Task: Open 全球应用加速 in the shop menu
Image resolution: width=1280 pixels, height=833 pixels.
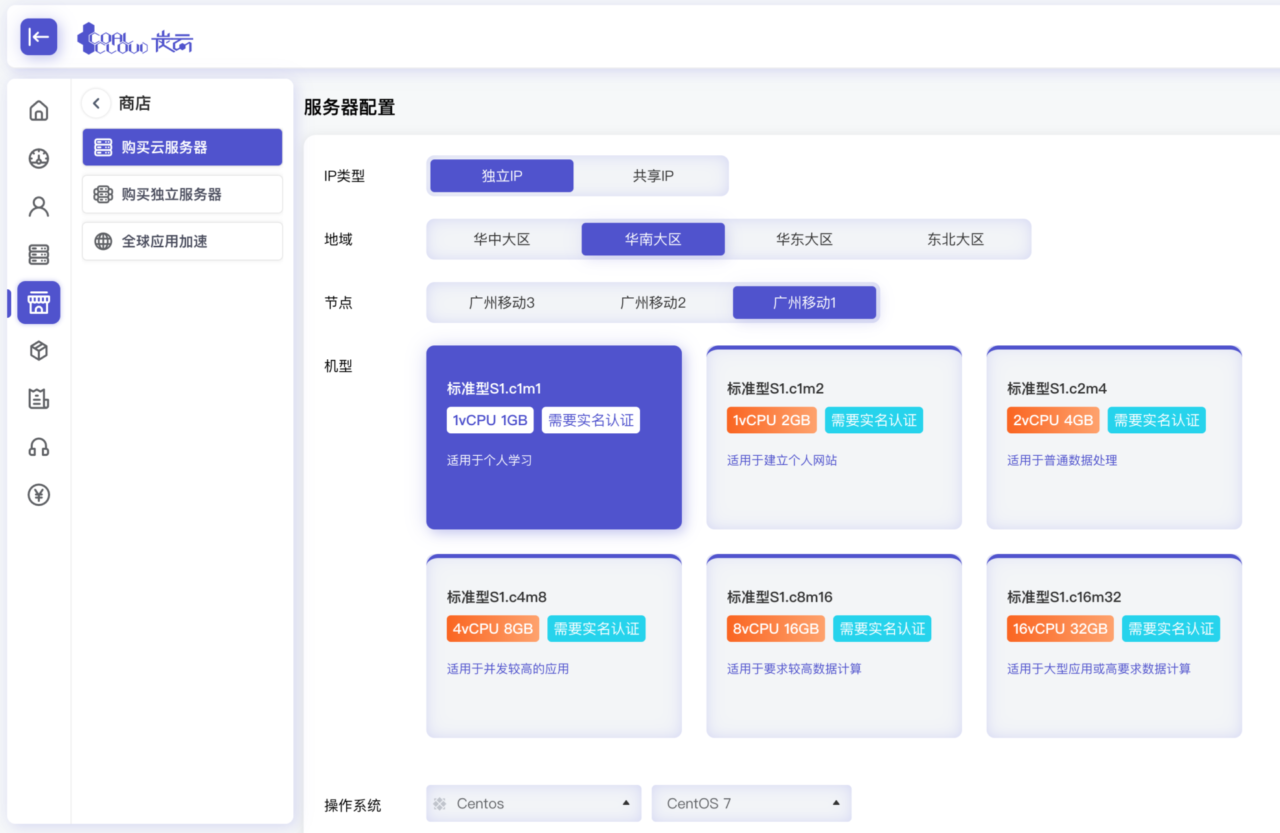Action: point(182,241)
